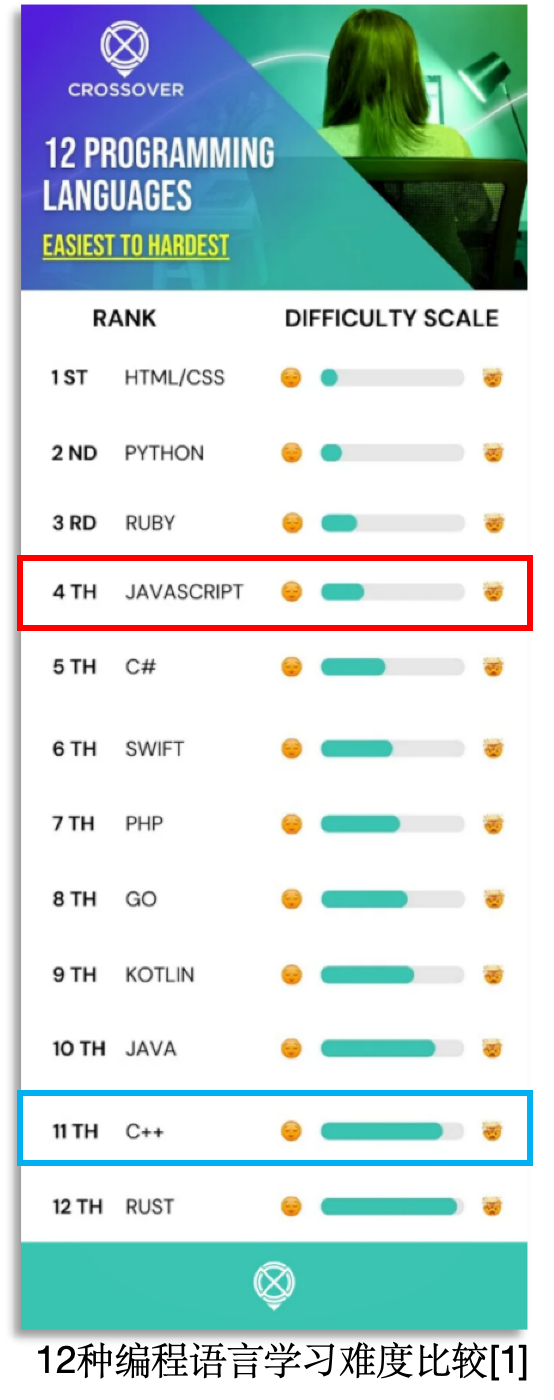
Task: Click the exploding-head emoji in JavaScript row
Action: 492,592
